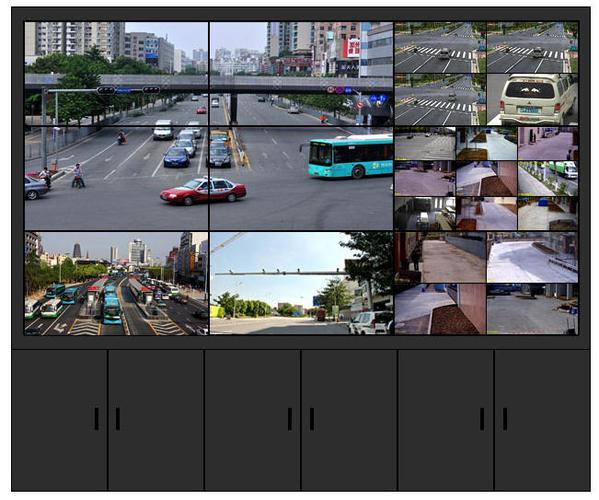The image size is (599, 500).
Task: Open the empty road feed with overhead gantry
Action: tap(301, 283)
